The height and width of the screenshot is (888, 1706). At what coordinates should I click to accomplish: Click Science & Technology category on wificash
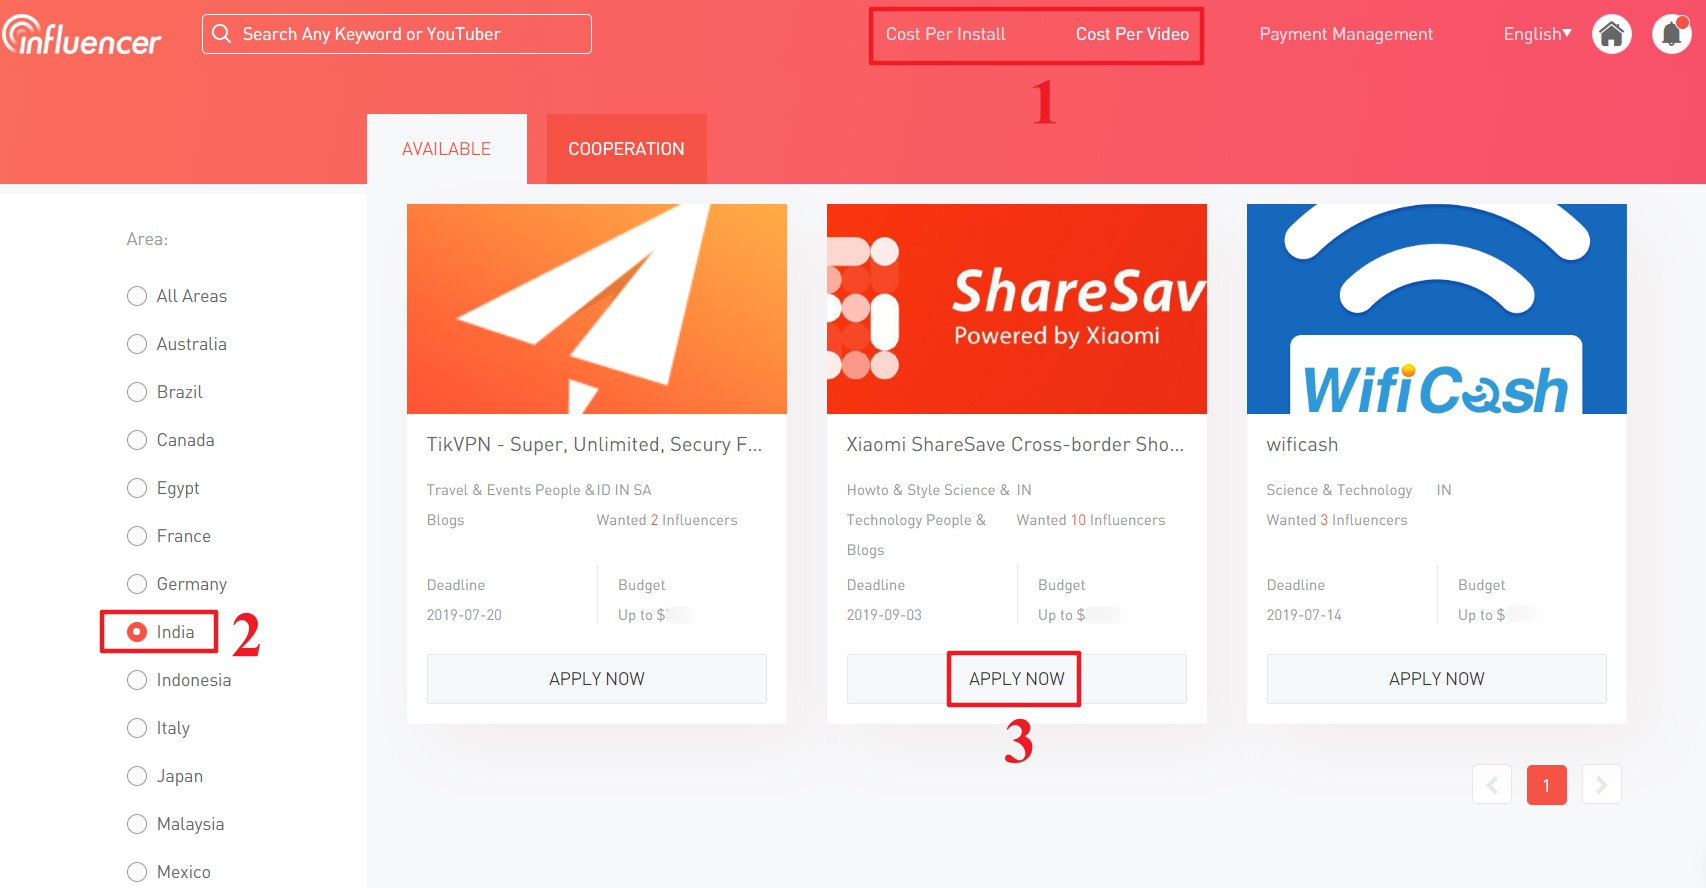point(1339,490)
